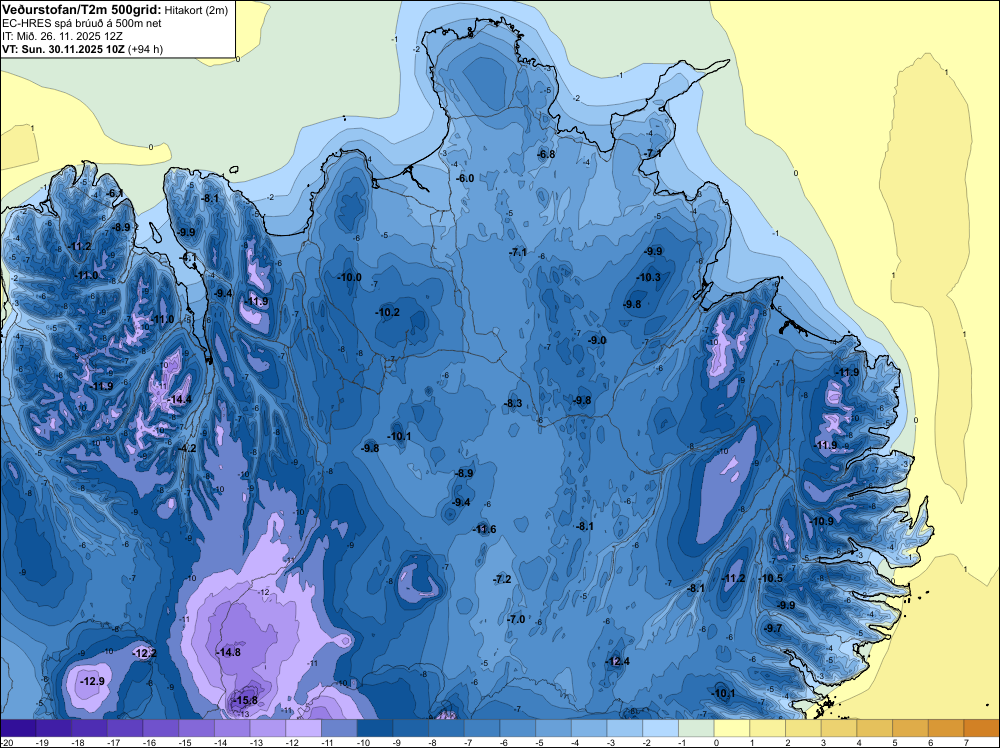Screen dimensions: 1000x748
Task: Click the initial time 'IT: Mið. 26. 11. 2025 12Z'
Action: point(62,36)
